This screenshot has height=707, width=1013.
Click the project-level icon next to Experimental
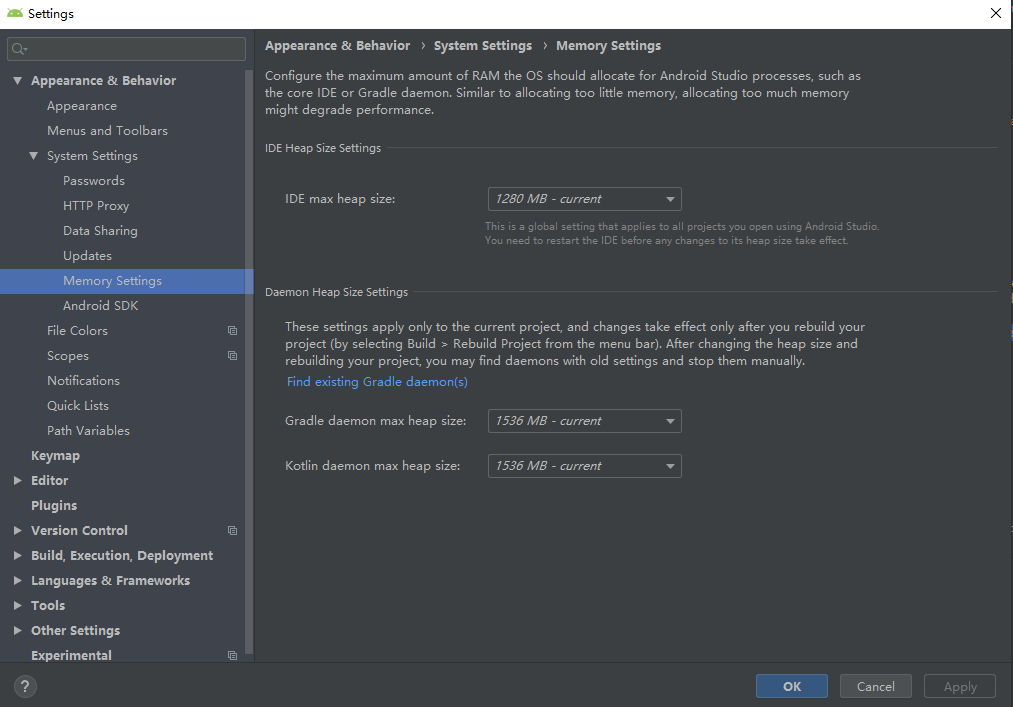point(233,655)
